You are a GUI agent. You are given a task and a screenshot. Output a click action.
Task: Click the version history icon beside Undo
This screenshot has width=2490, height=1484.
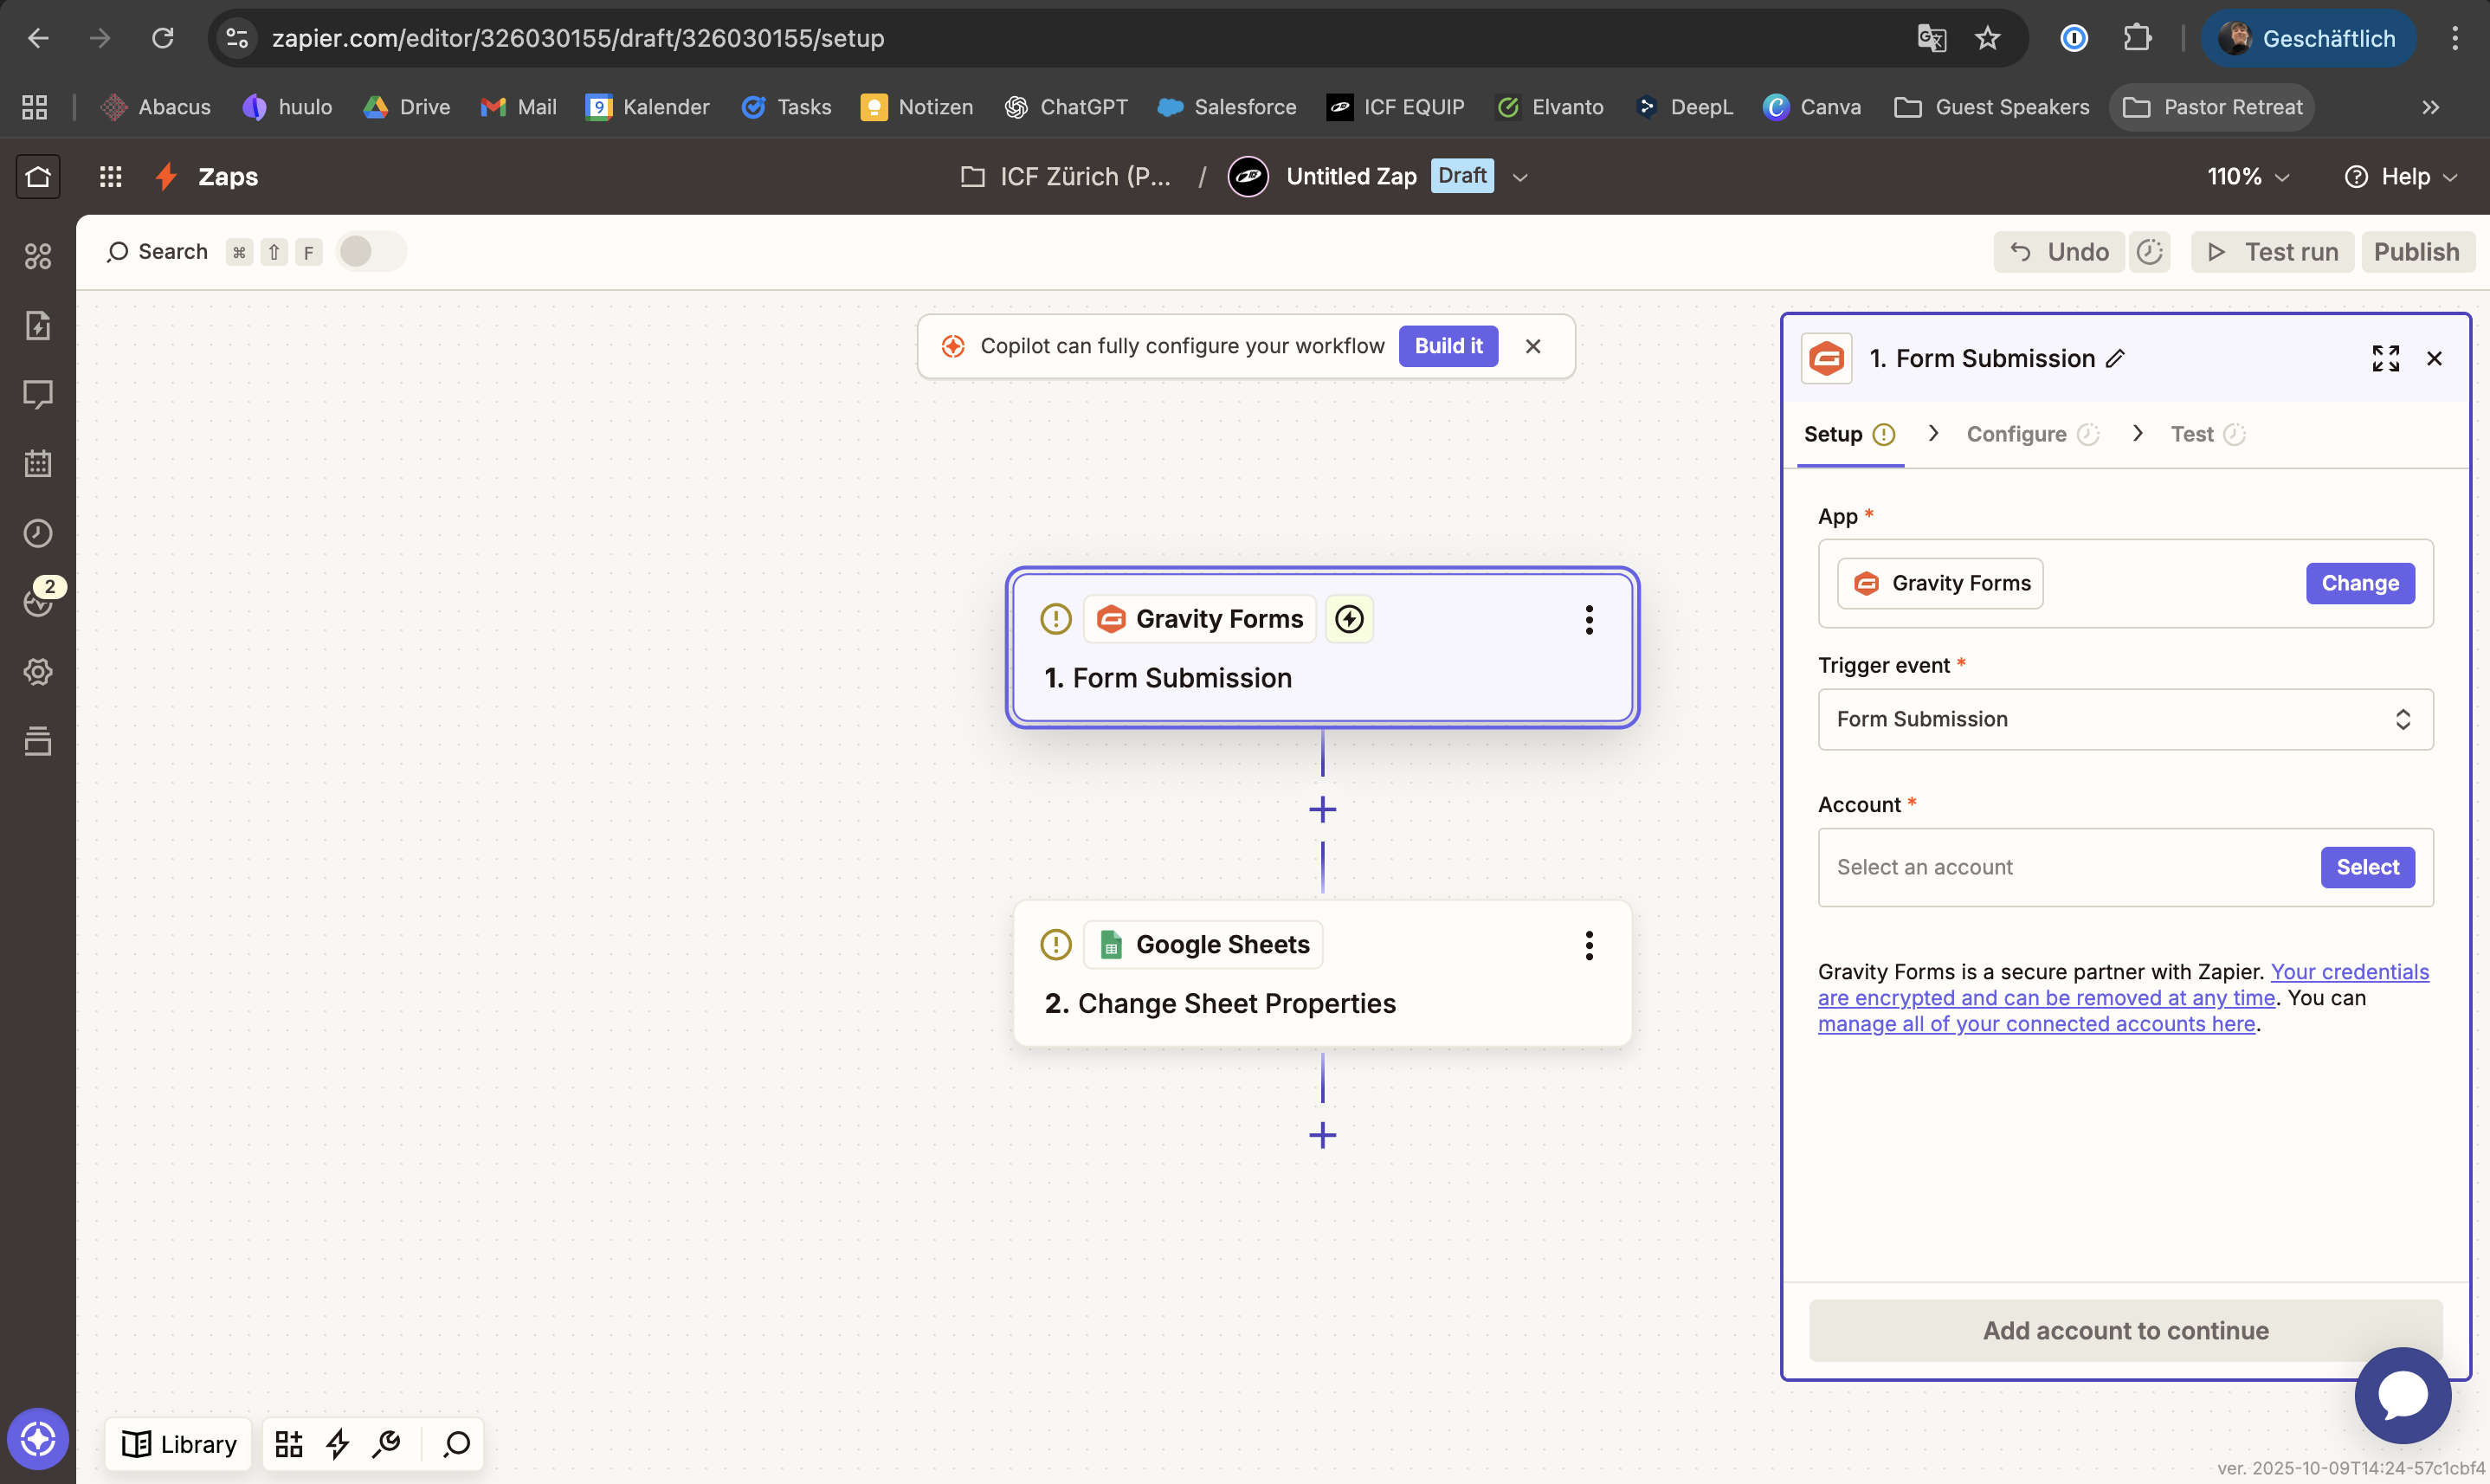[x=2149, y=252]
